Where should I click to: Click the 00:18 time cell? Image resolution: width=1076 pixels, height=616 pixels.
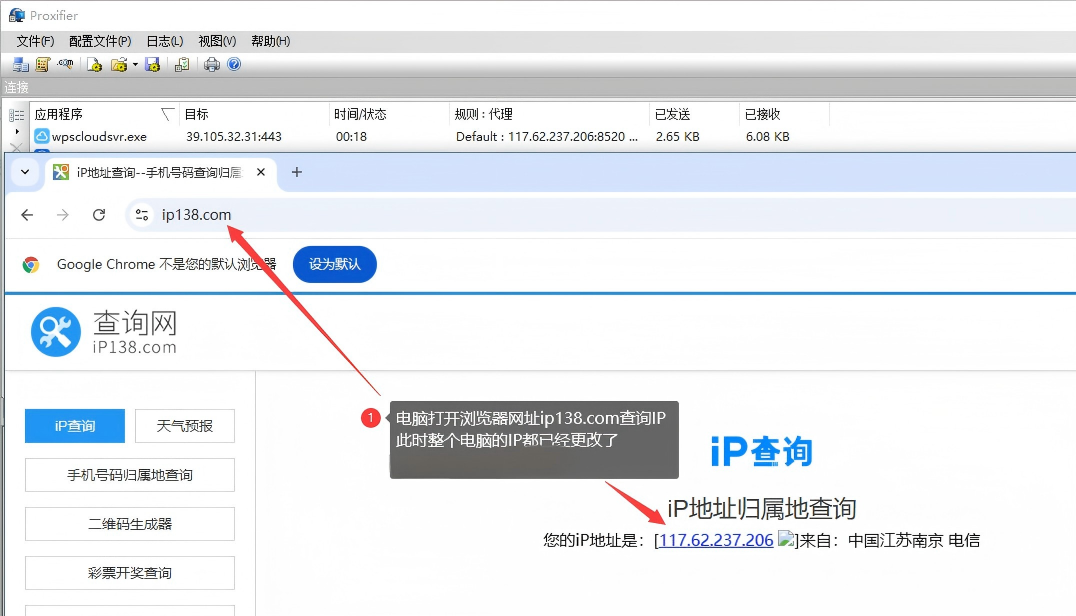click(x=351, y=137)
